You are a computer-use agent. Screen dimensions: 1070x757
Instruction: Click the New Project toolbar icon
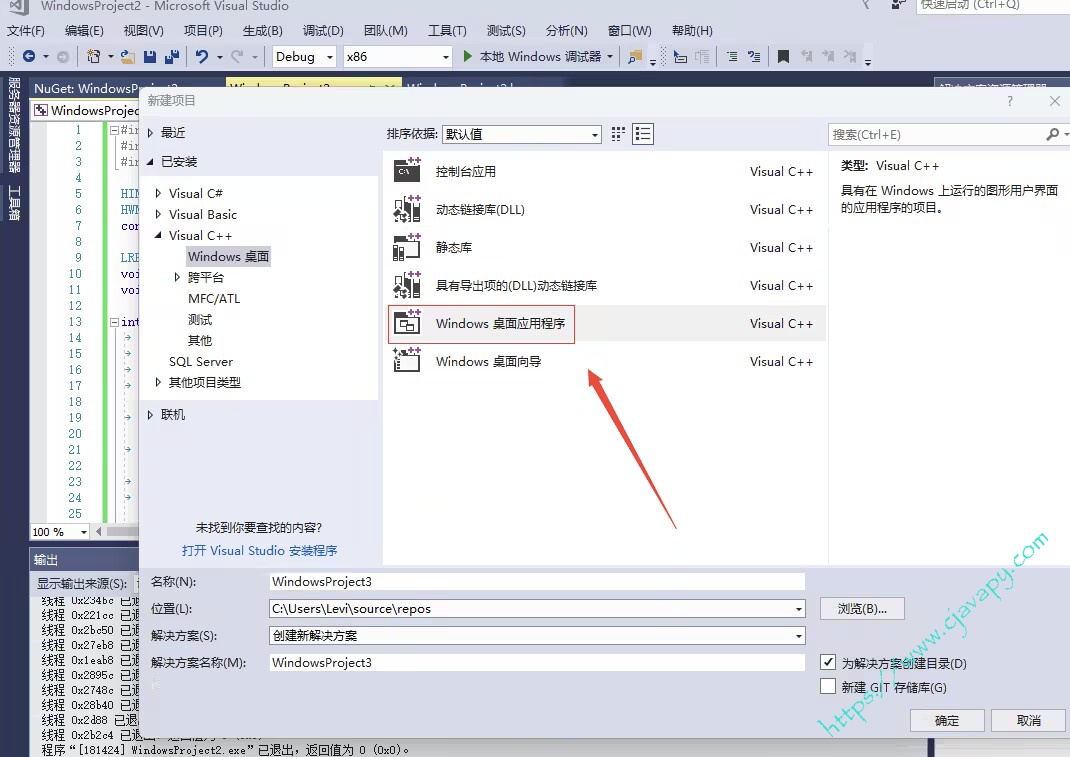pos(93,57)
